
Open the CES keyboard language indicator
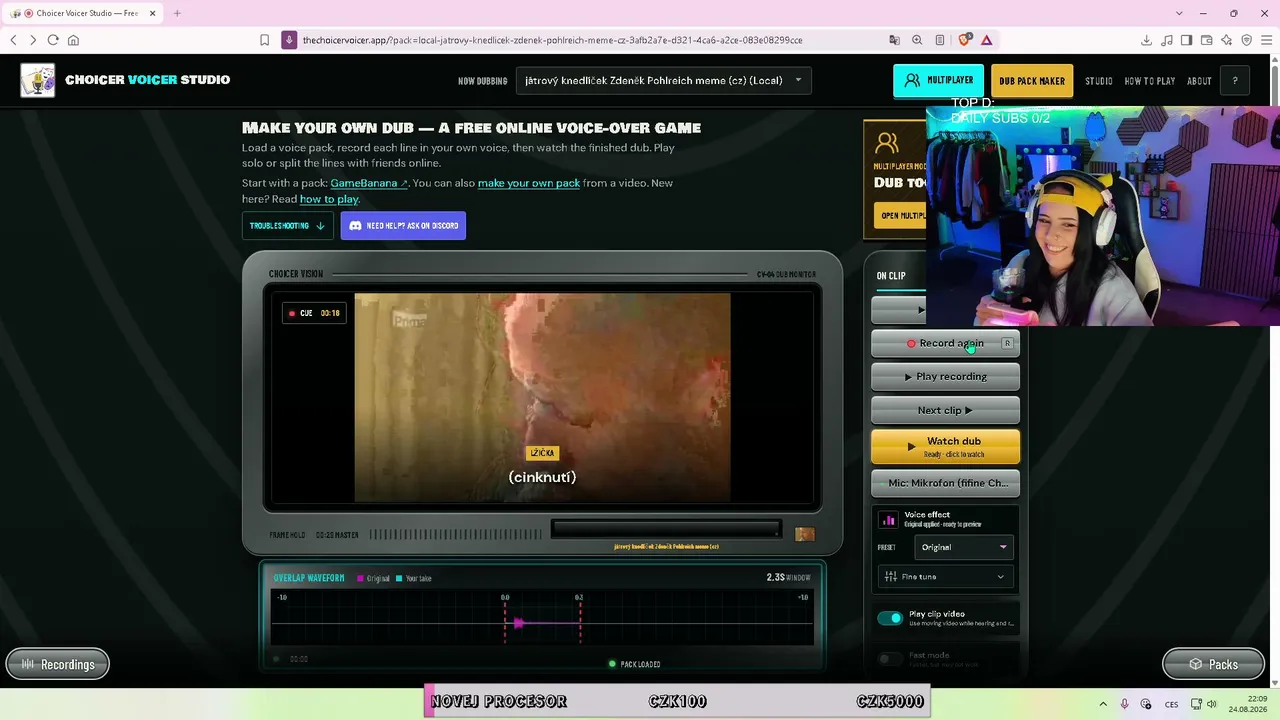pyautogui.click(x=1171, y=704)
